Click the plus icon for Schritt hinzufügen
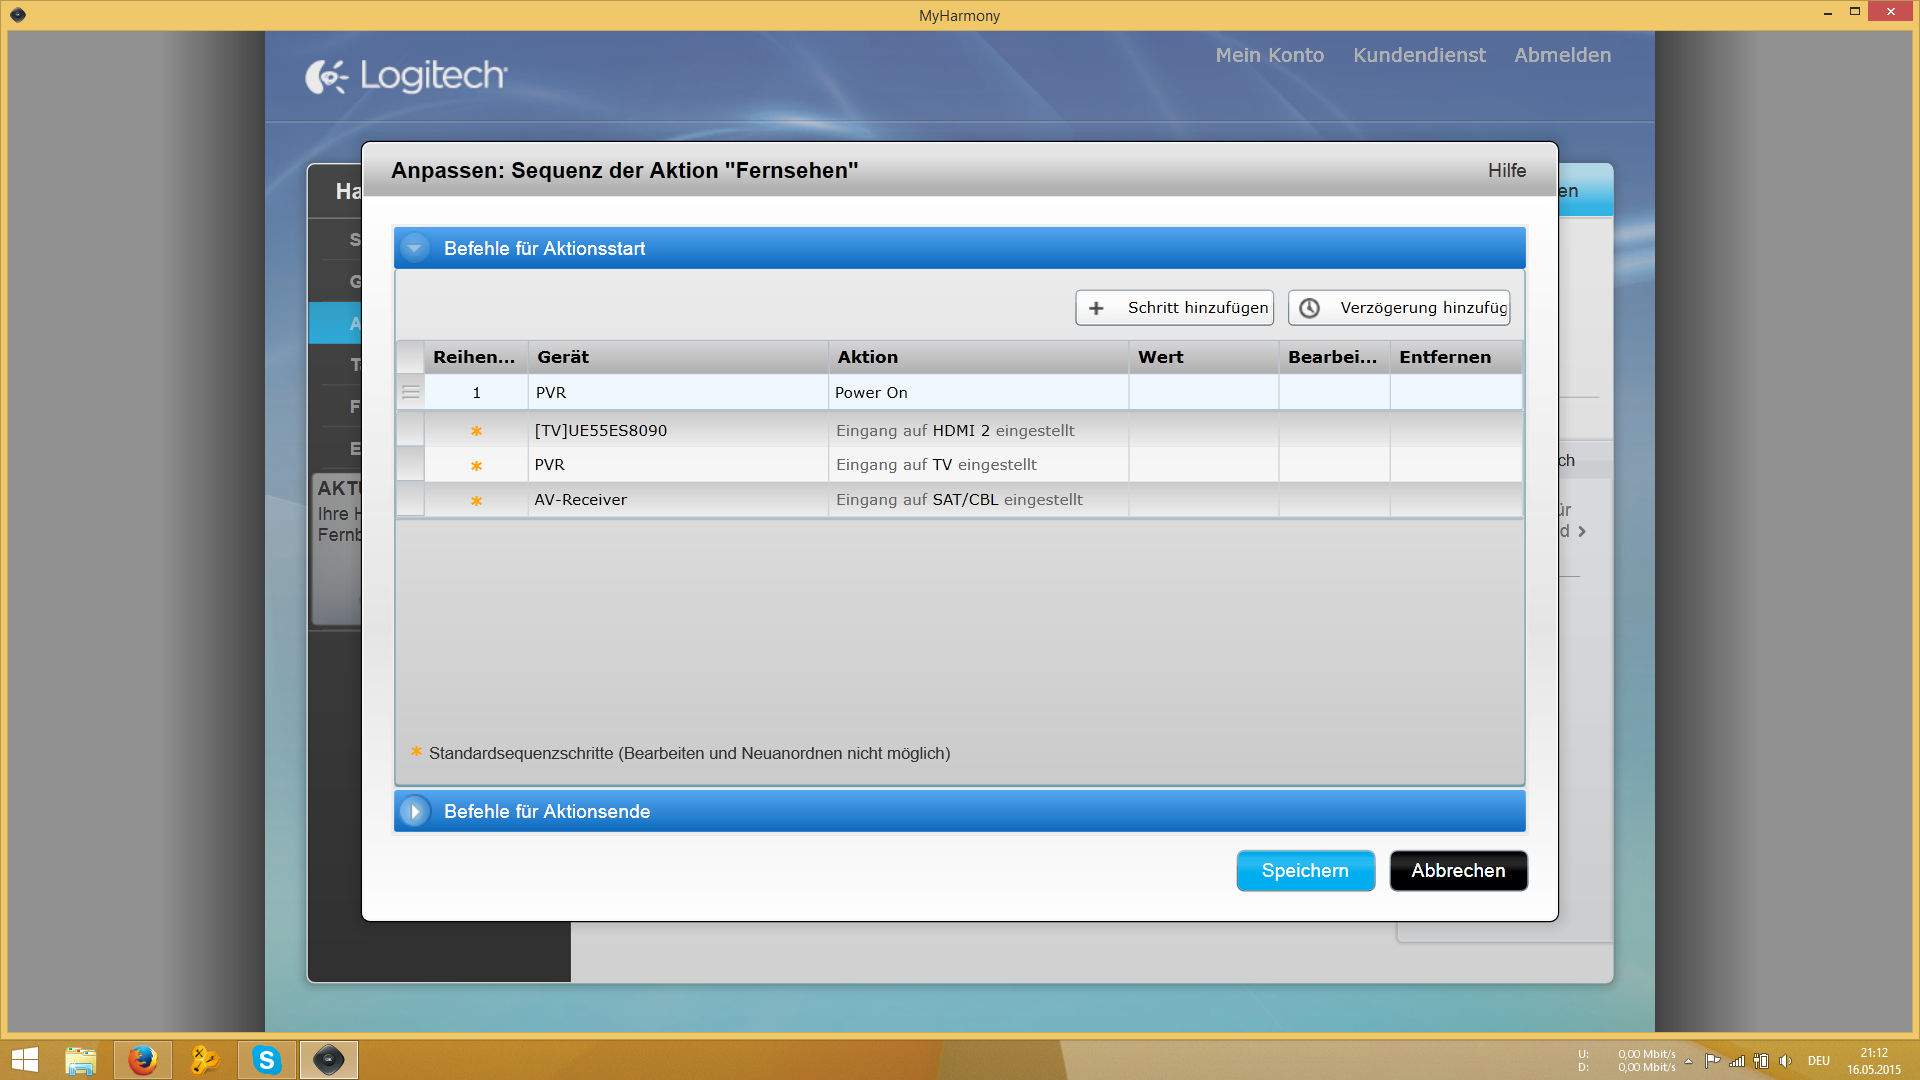Screen dimensions: 1920x1080 (x=1096, y=308)
